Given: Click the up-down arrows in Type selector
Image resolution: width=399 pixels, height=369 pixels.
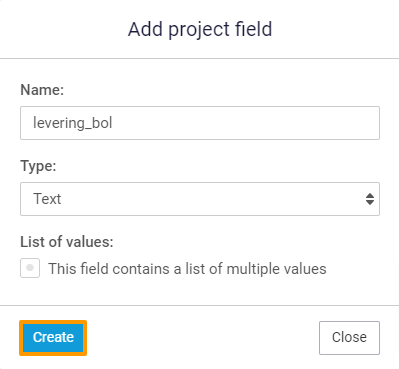Looking at the screenshot, I should [370, 199].
